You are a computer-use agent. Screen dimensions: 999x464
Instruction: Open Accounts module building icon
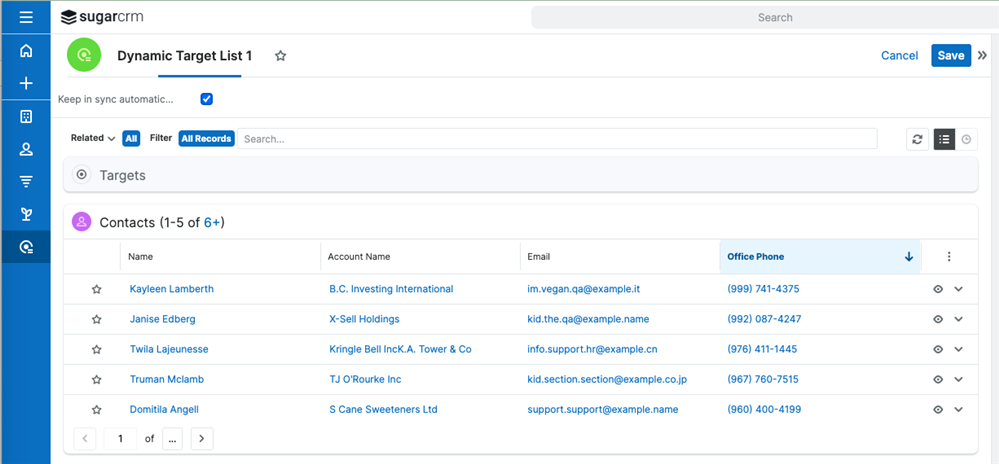pyautogui.click(x=26, y=116)
